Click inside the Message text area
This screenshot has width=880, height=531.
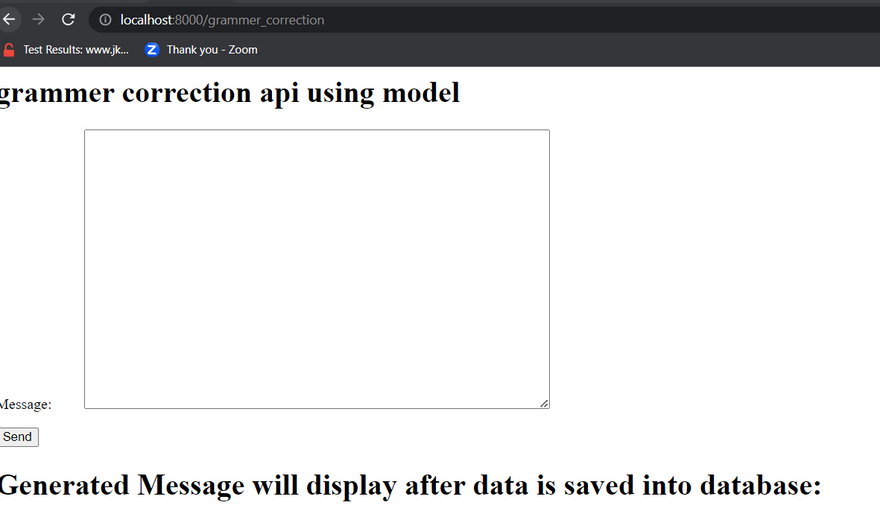(316, 268)
